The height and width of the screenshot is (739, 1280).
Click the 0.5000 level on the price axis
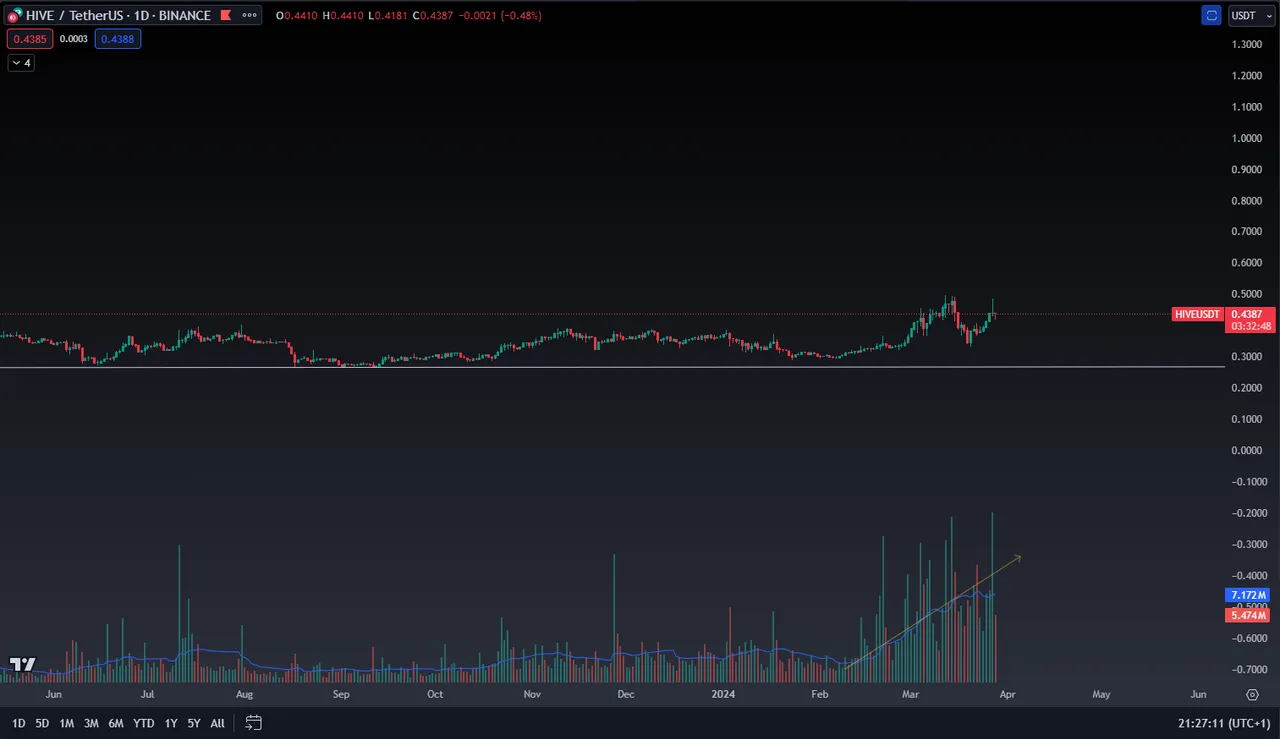pos(1249,294)
